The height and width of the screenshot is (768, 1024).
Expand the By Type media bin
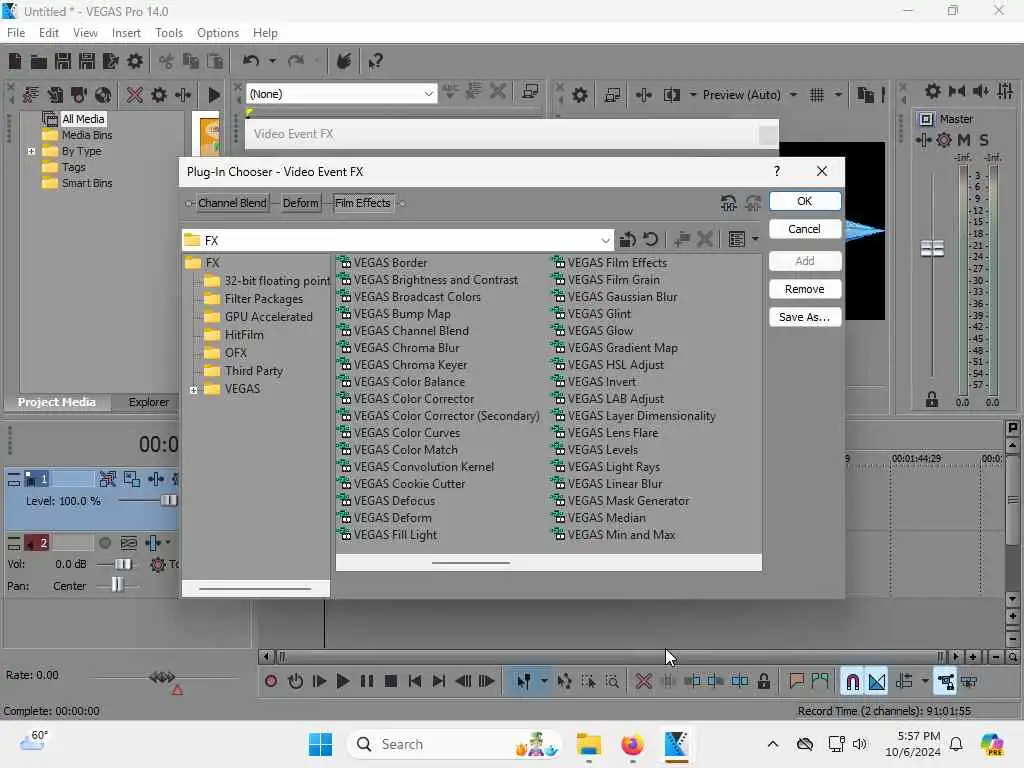tap(31, 151)
